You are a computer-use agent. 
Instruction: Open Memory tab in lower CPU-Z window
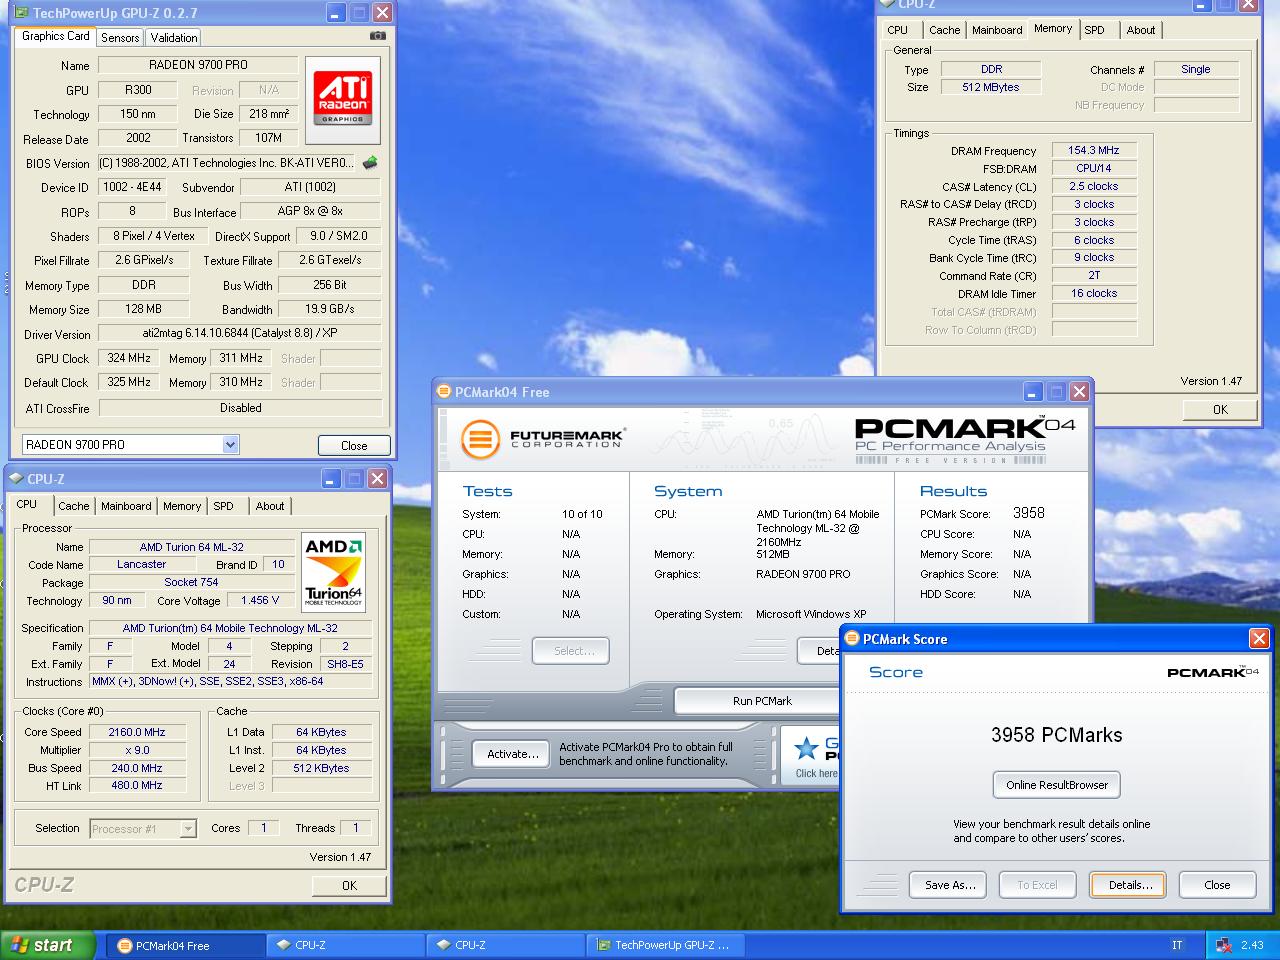(x=182, y=506)
